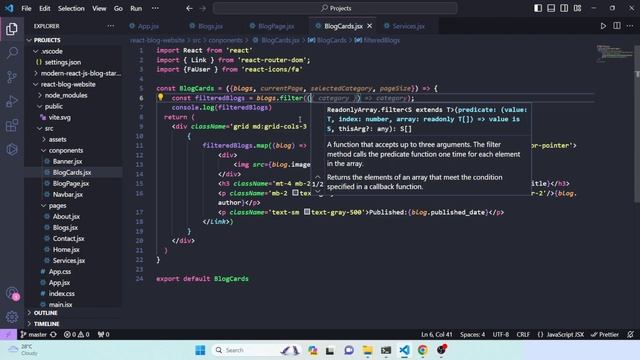Open the Selection menu
640x360 pixels.
point(71,8)
